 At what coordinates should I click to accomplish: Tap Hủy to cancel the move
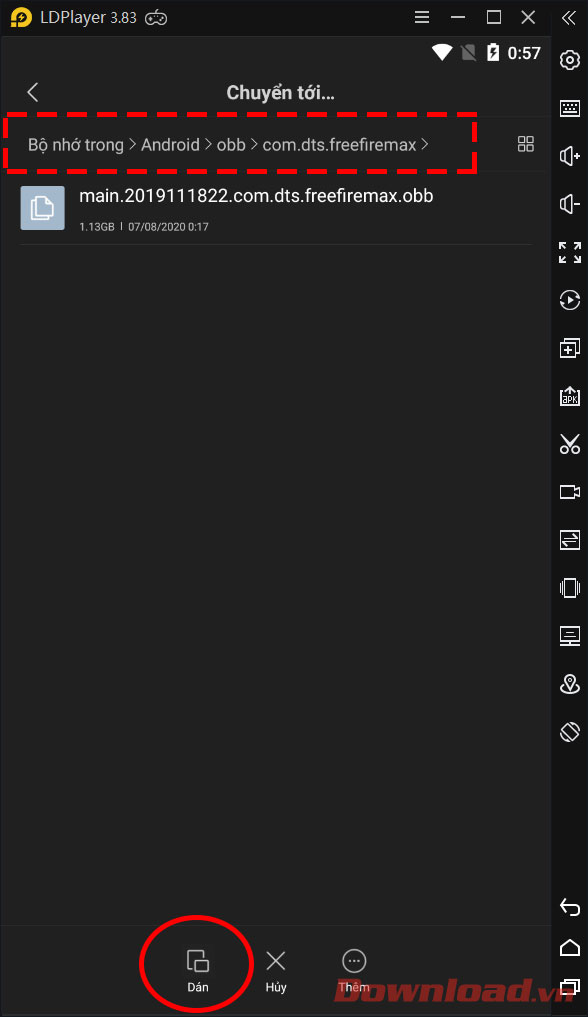[276, 970]
